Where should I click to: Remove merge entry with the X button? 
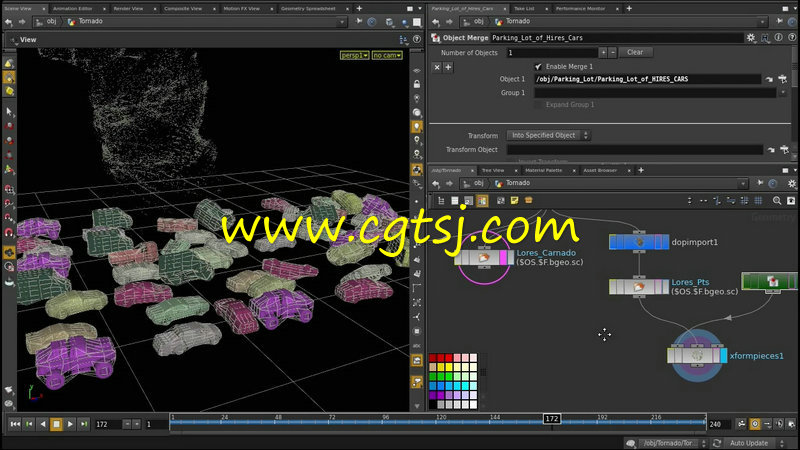(x=437, y=67)
